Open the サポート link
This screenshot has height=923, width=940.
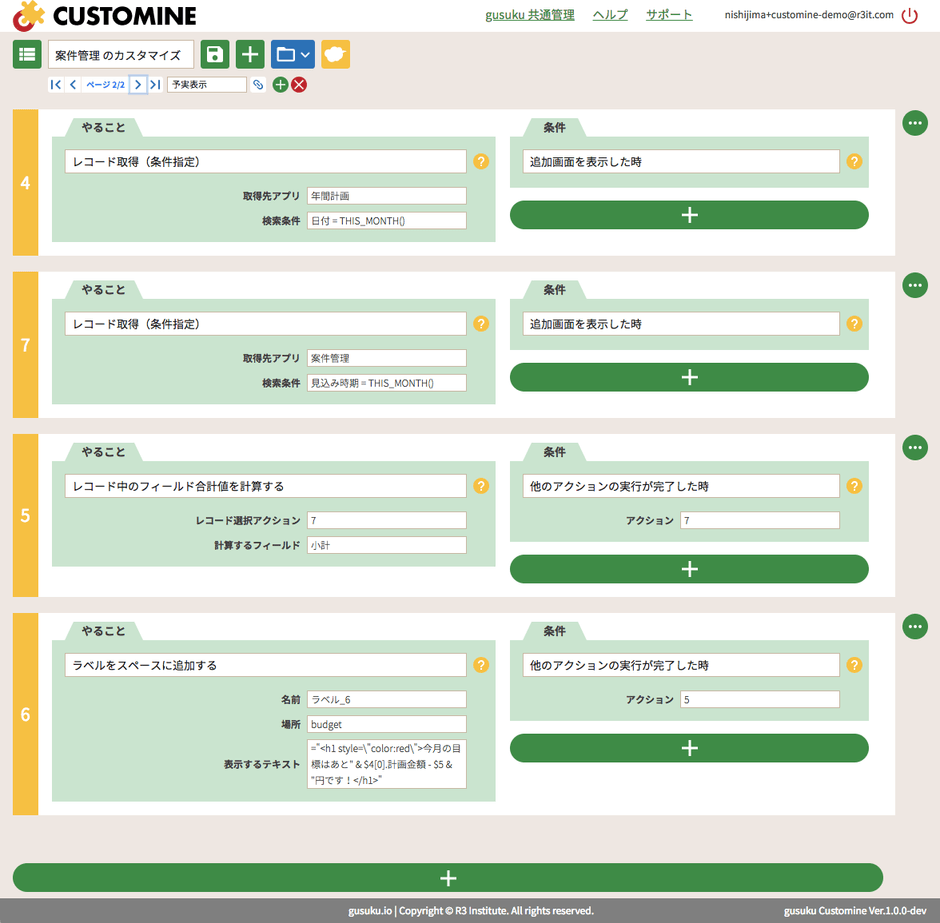[668, 15]
